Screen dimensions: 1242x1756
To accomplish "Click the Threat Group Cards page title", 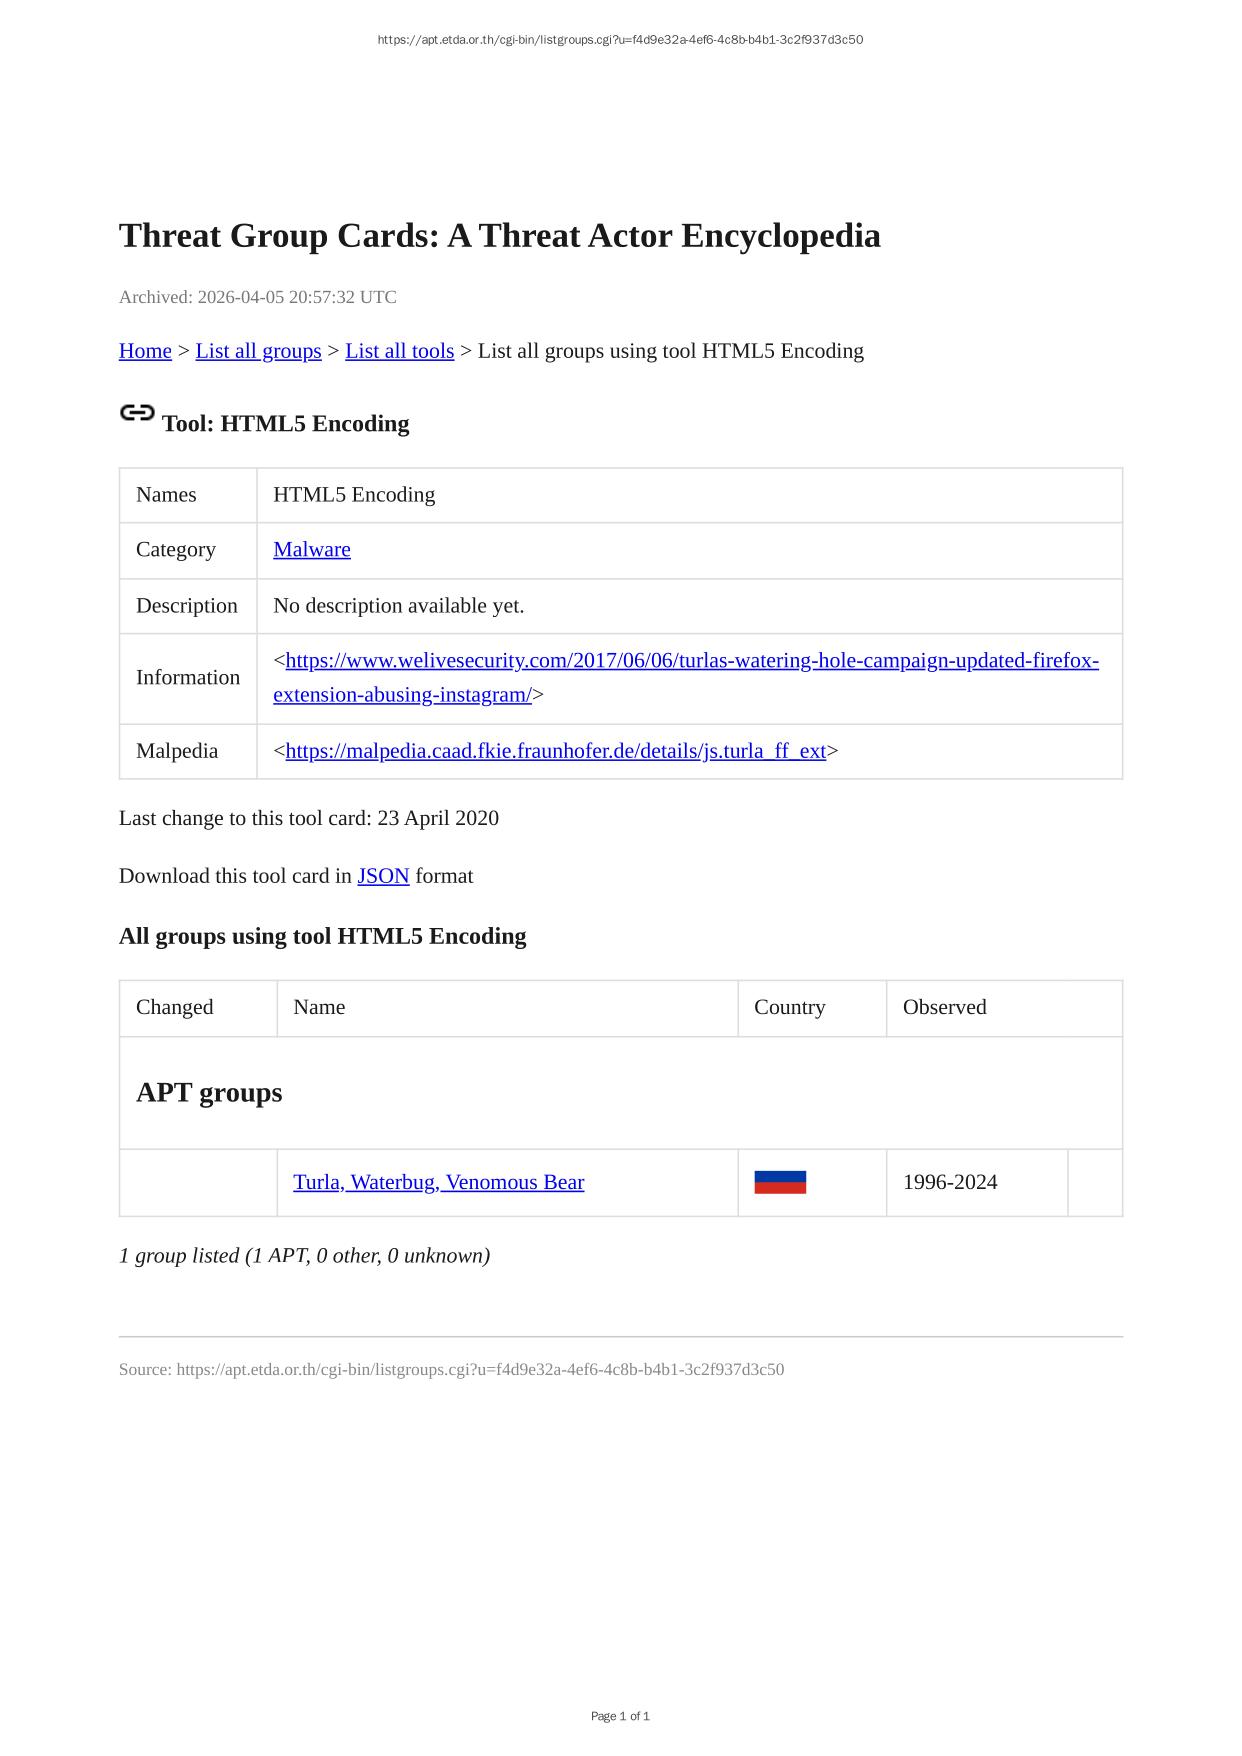I will [x=499, y=236].
